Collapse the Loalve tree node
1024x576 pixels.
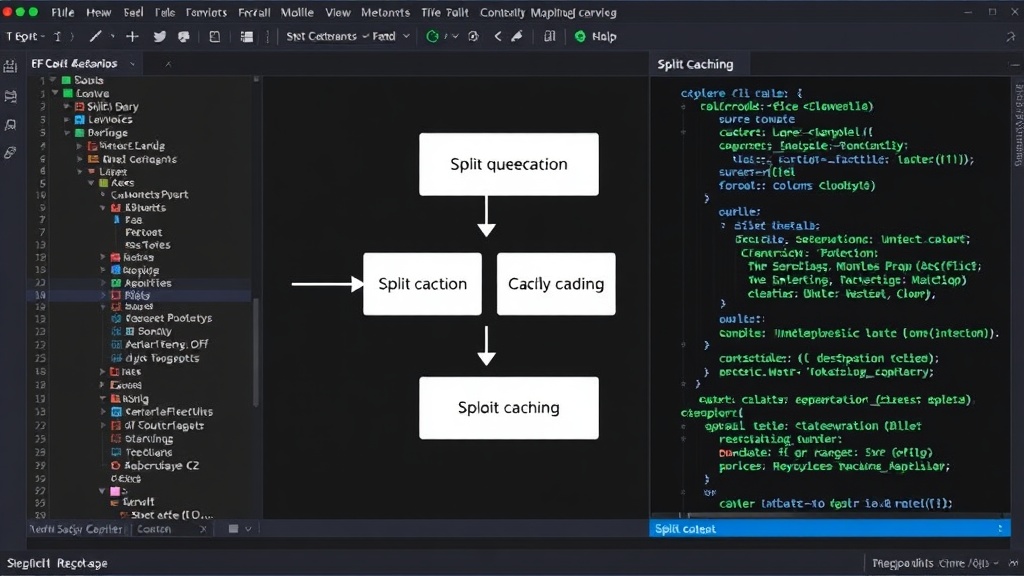click(55, 93)
